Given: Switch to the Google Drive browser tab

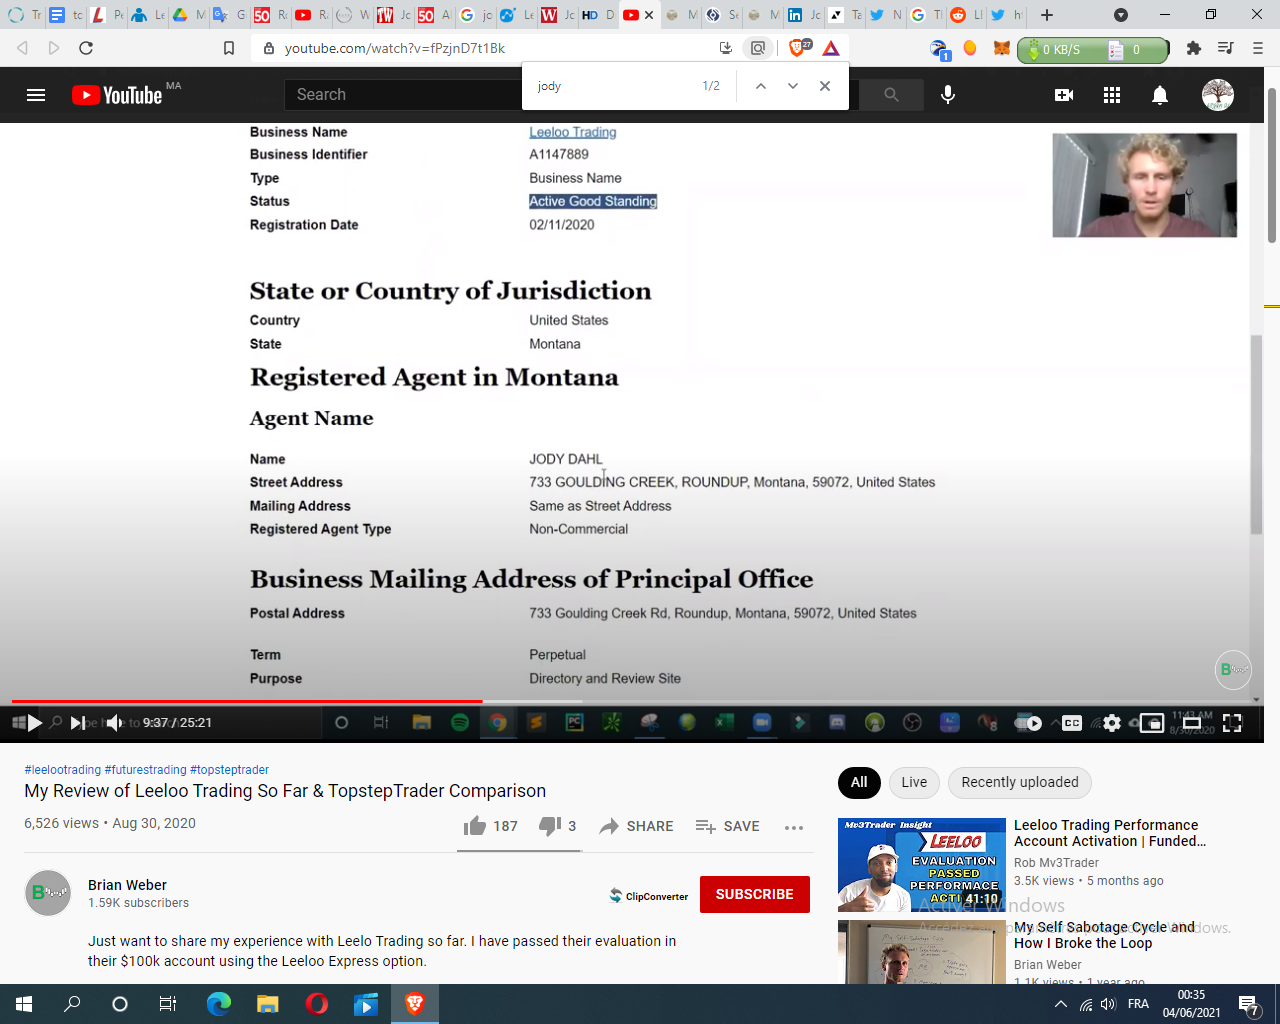Looking at the screenshot, I should [189, 15].
